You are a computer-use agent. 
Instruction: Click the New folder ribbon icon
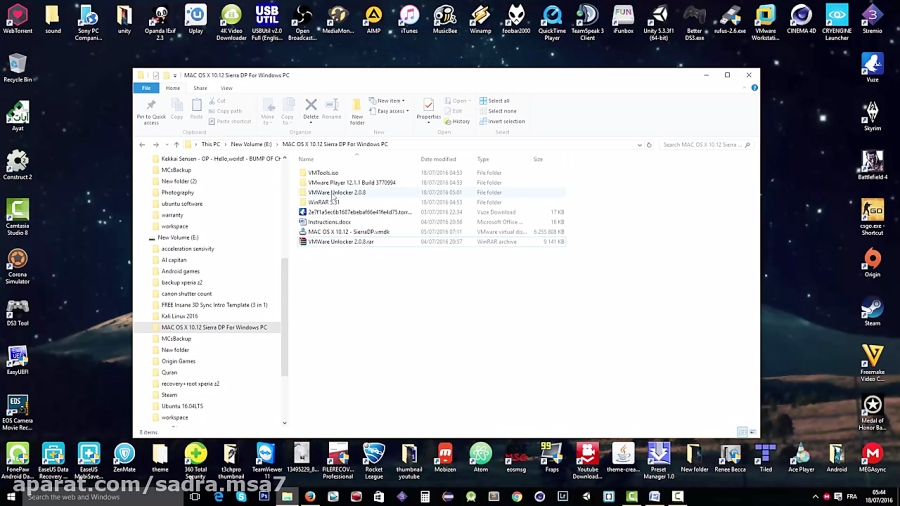click(357, 112)
